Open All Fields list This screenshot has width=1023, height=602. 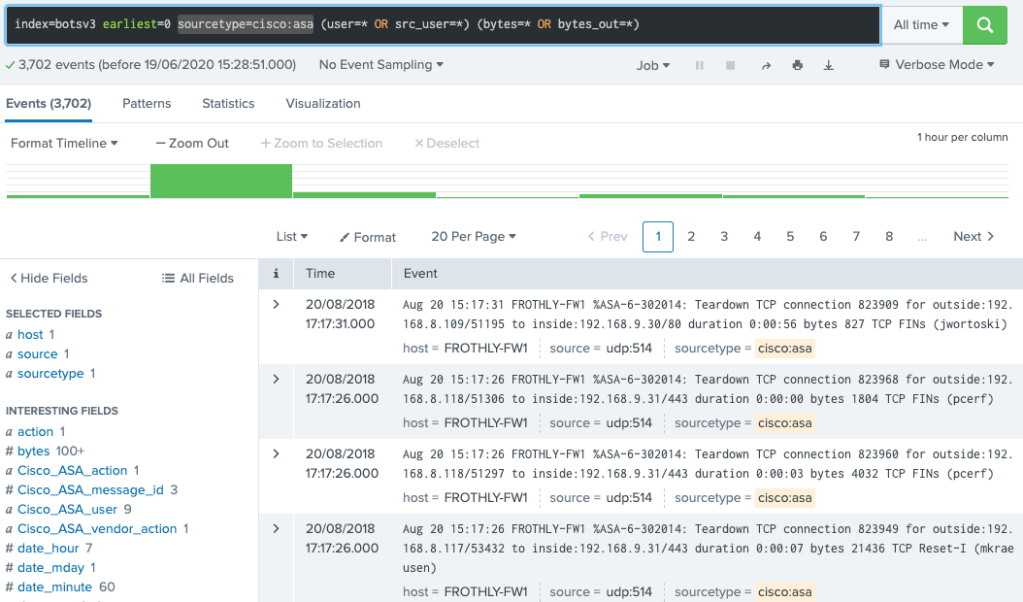click(198, 278)
